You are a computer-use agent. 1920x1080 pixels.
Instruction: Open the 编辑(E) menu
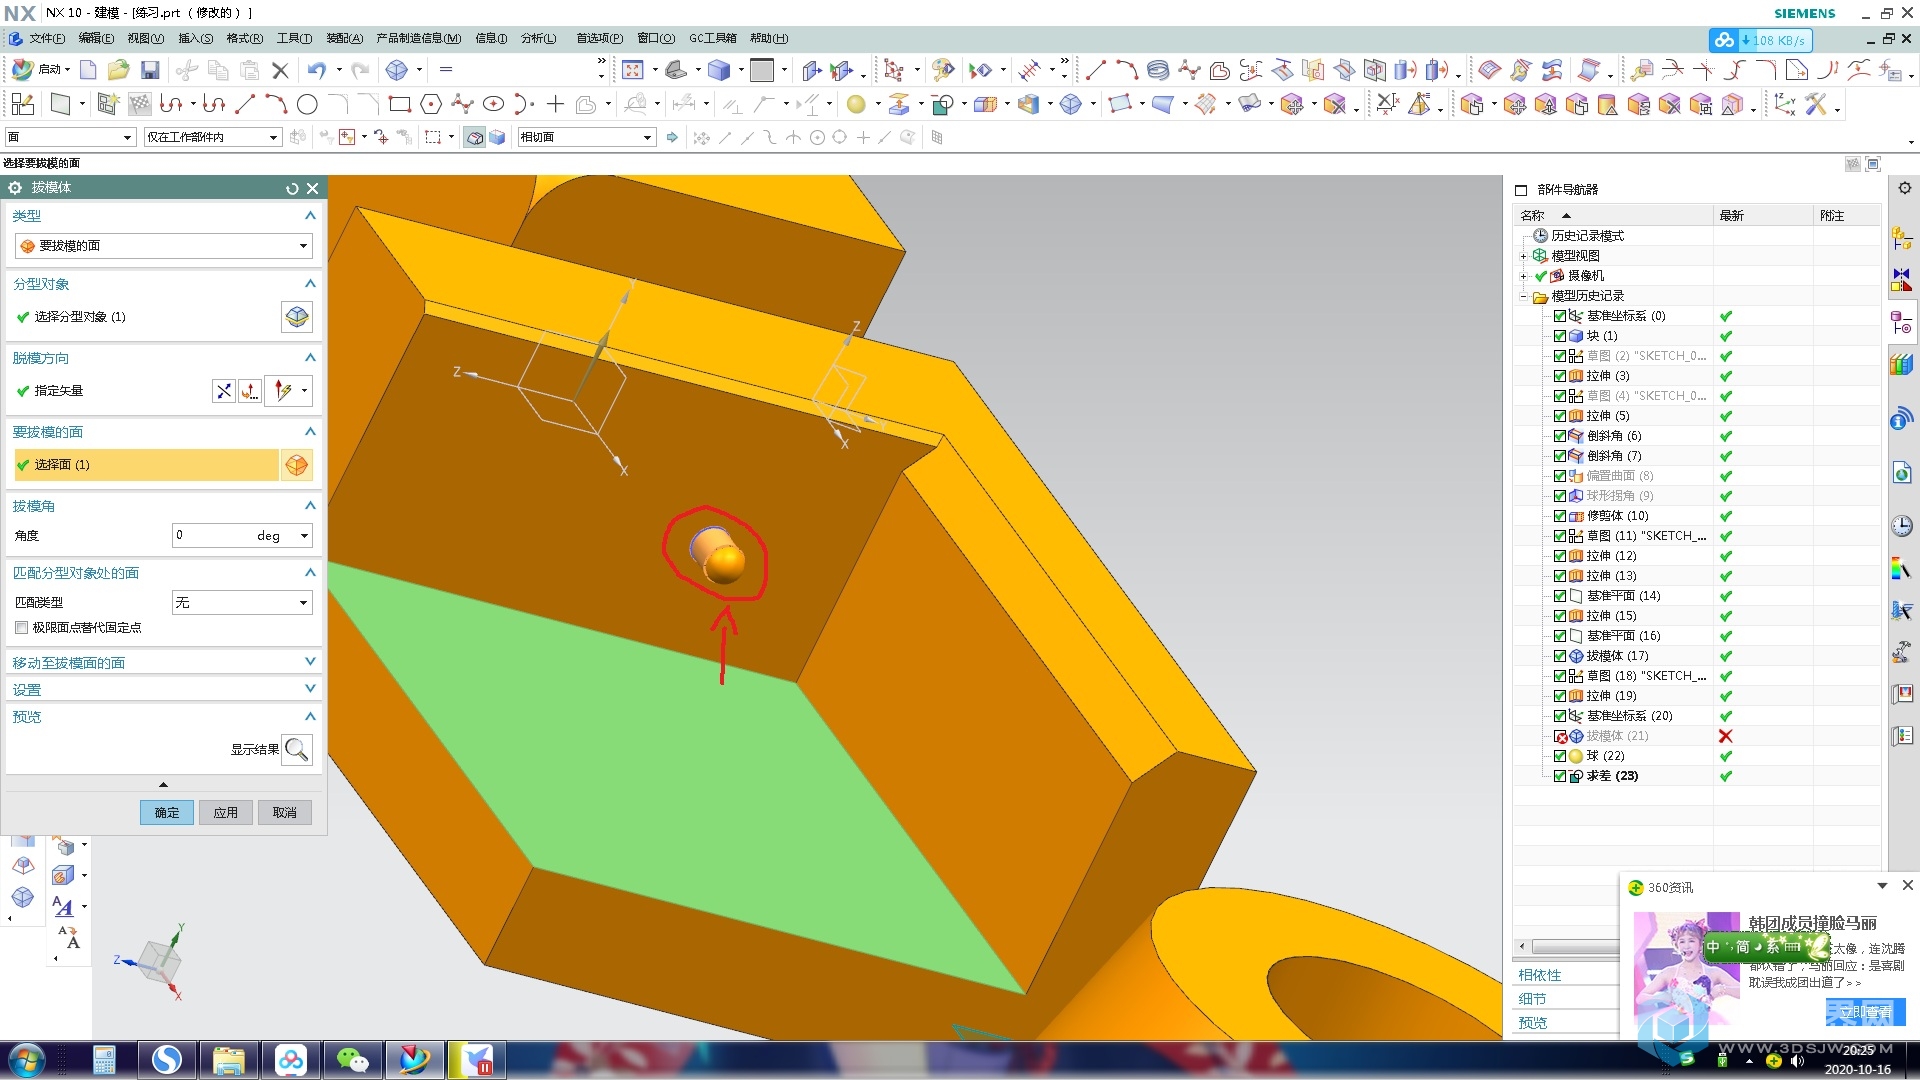[x=96, y=38]
